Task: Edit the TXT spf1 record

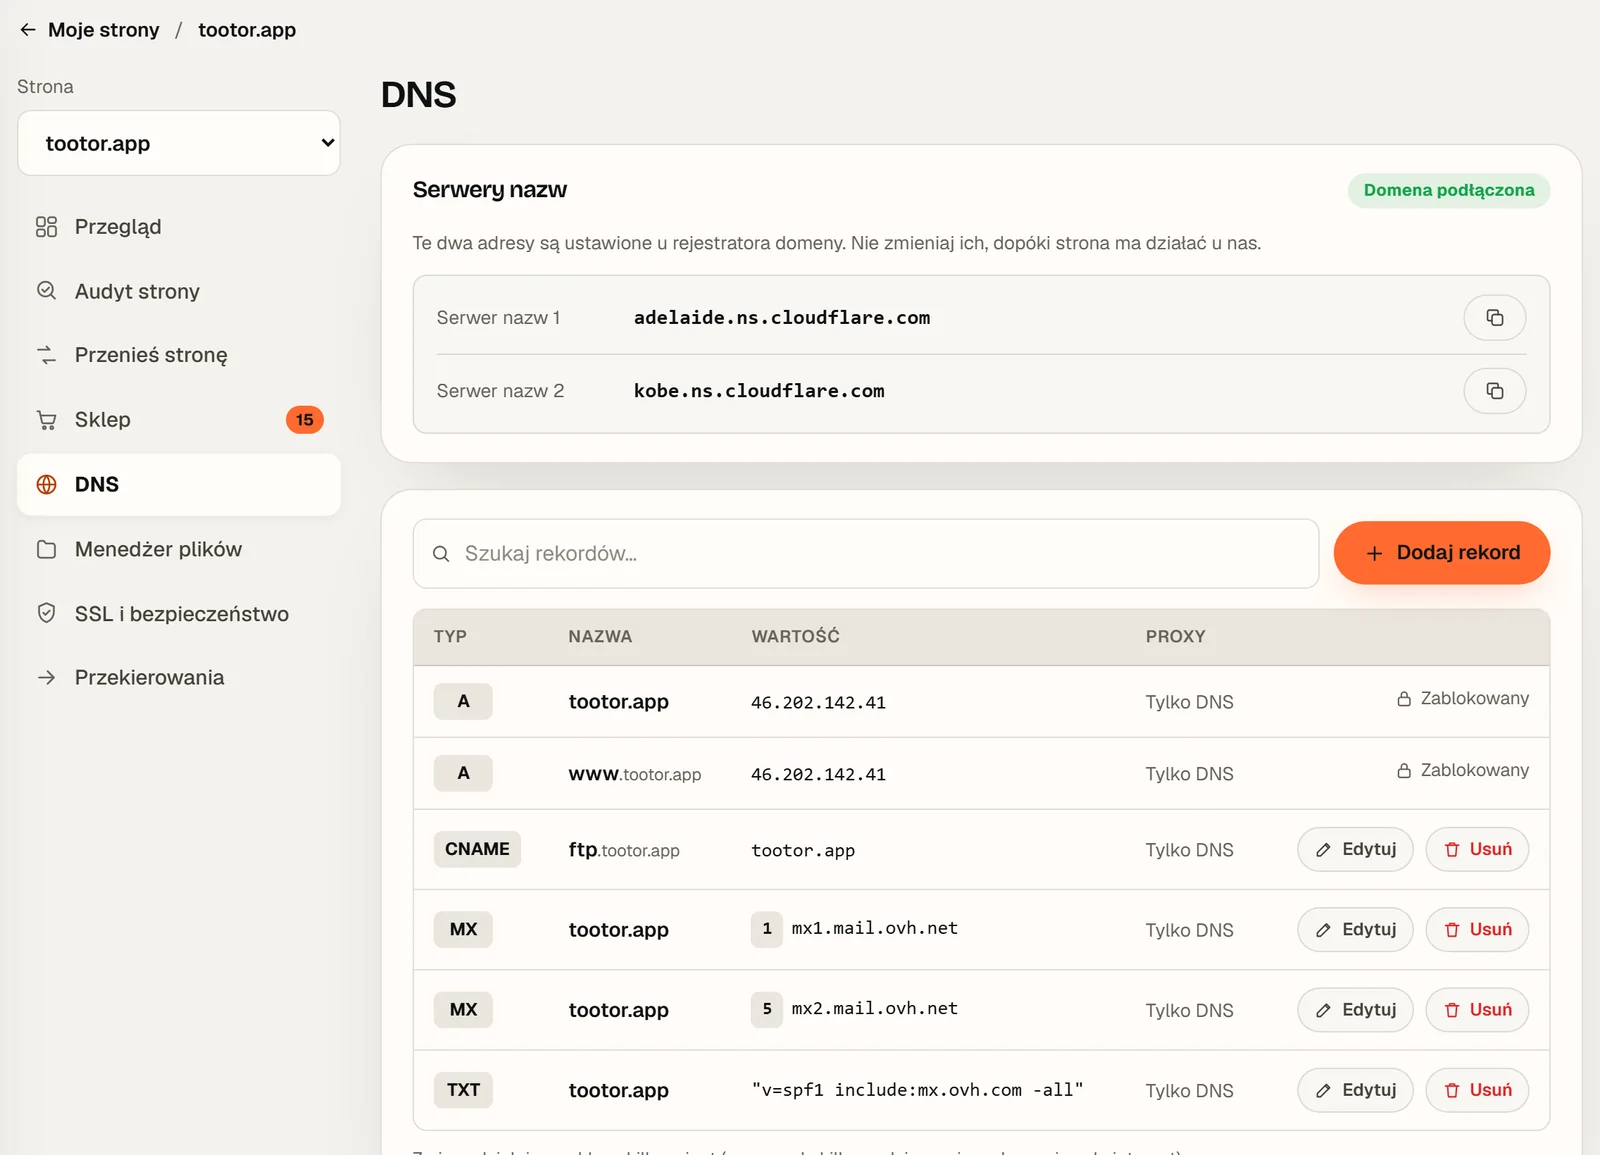Action: coord(1355,1090)
